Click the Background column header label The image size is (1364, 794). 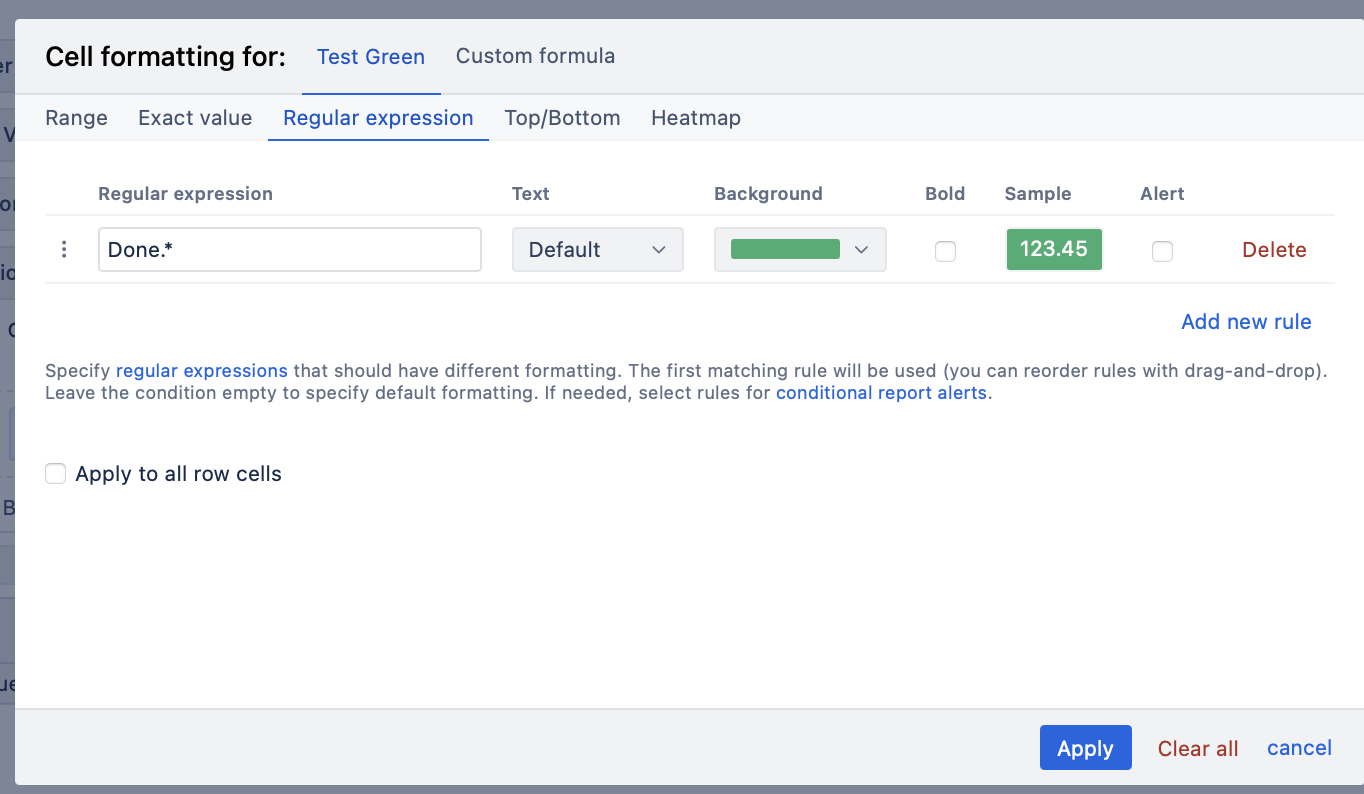pyautogui.click(x=768, y=194)
